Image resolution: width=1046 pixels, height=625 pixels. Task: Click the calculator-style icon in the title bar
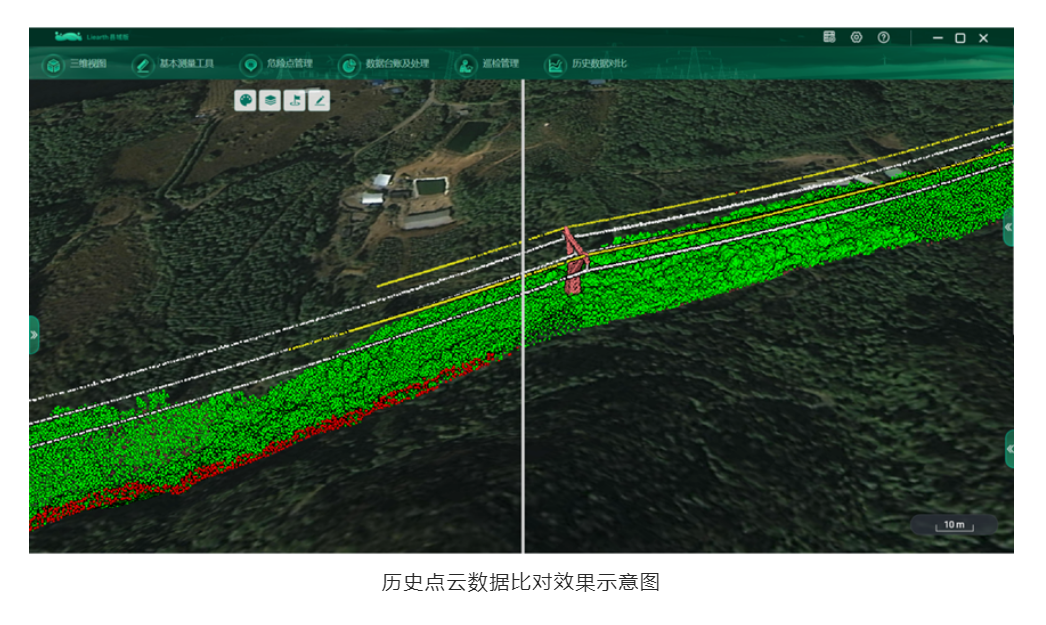pos(829,37)
